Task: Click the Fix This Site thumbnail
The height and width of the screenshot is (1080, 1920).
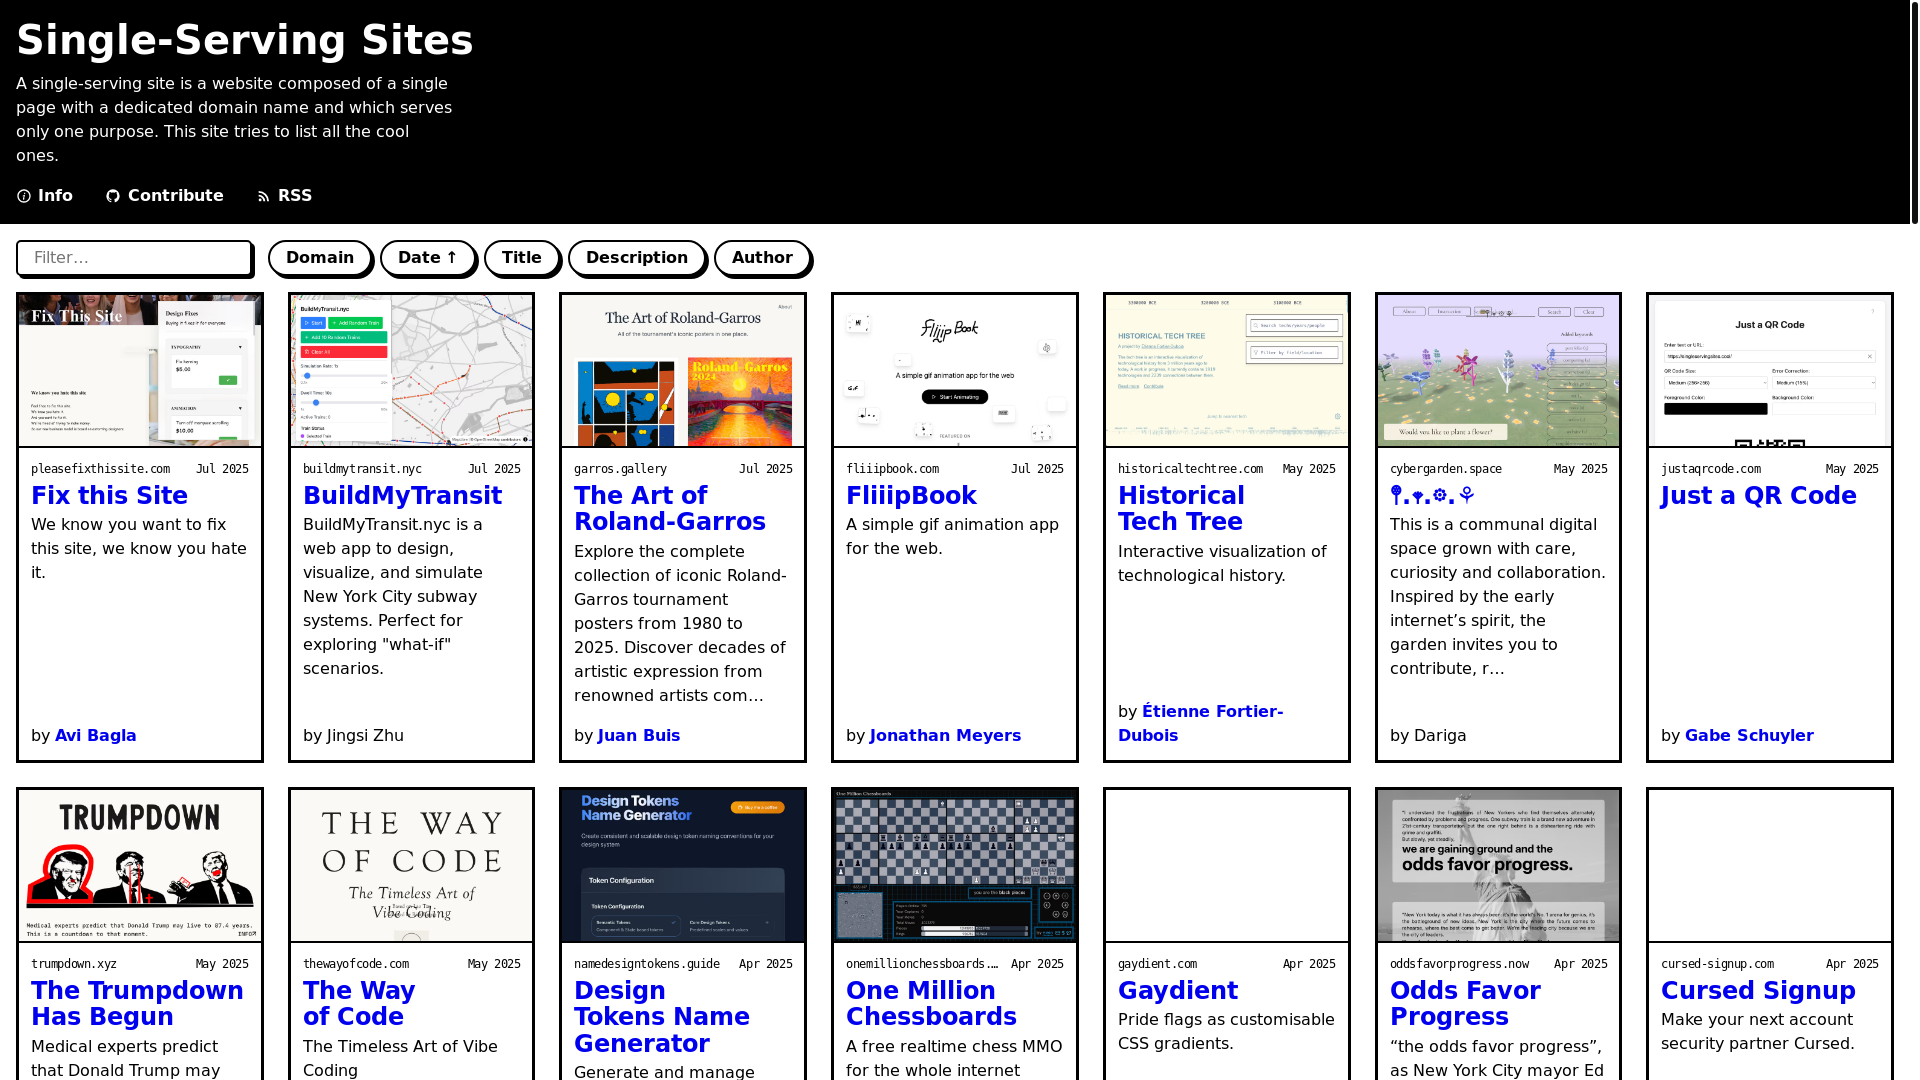Action: point(140,371)
